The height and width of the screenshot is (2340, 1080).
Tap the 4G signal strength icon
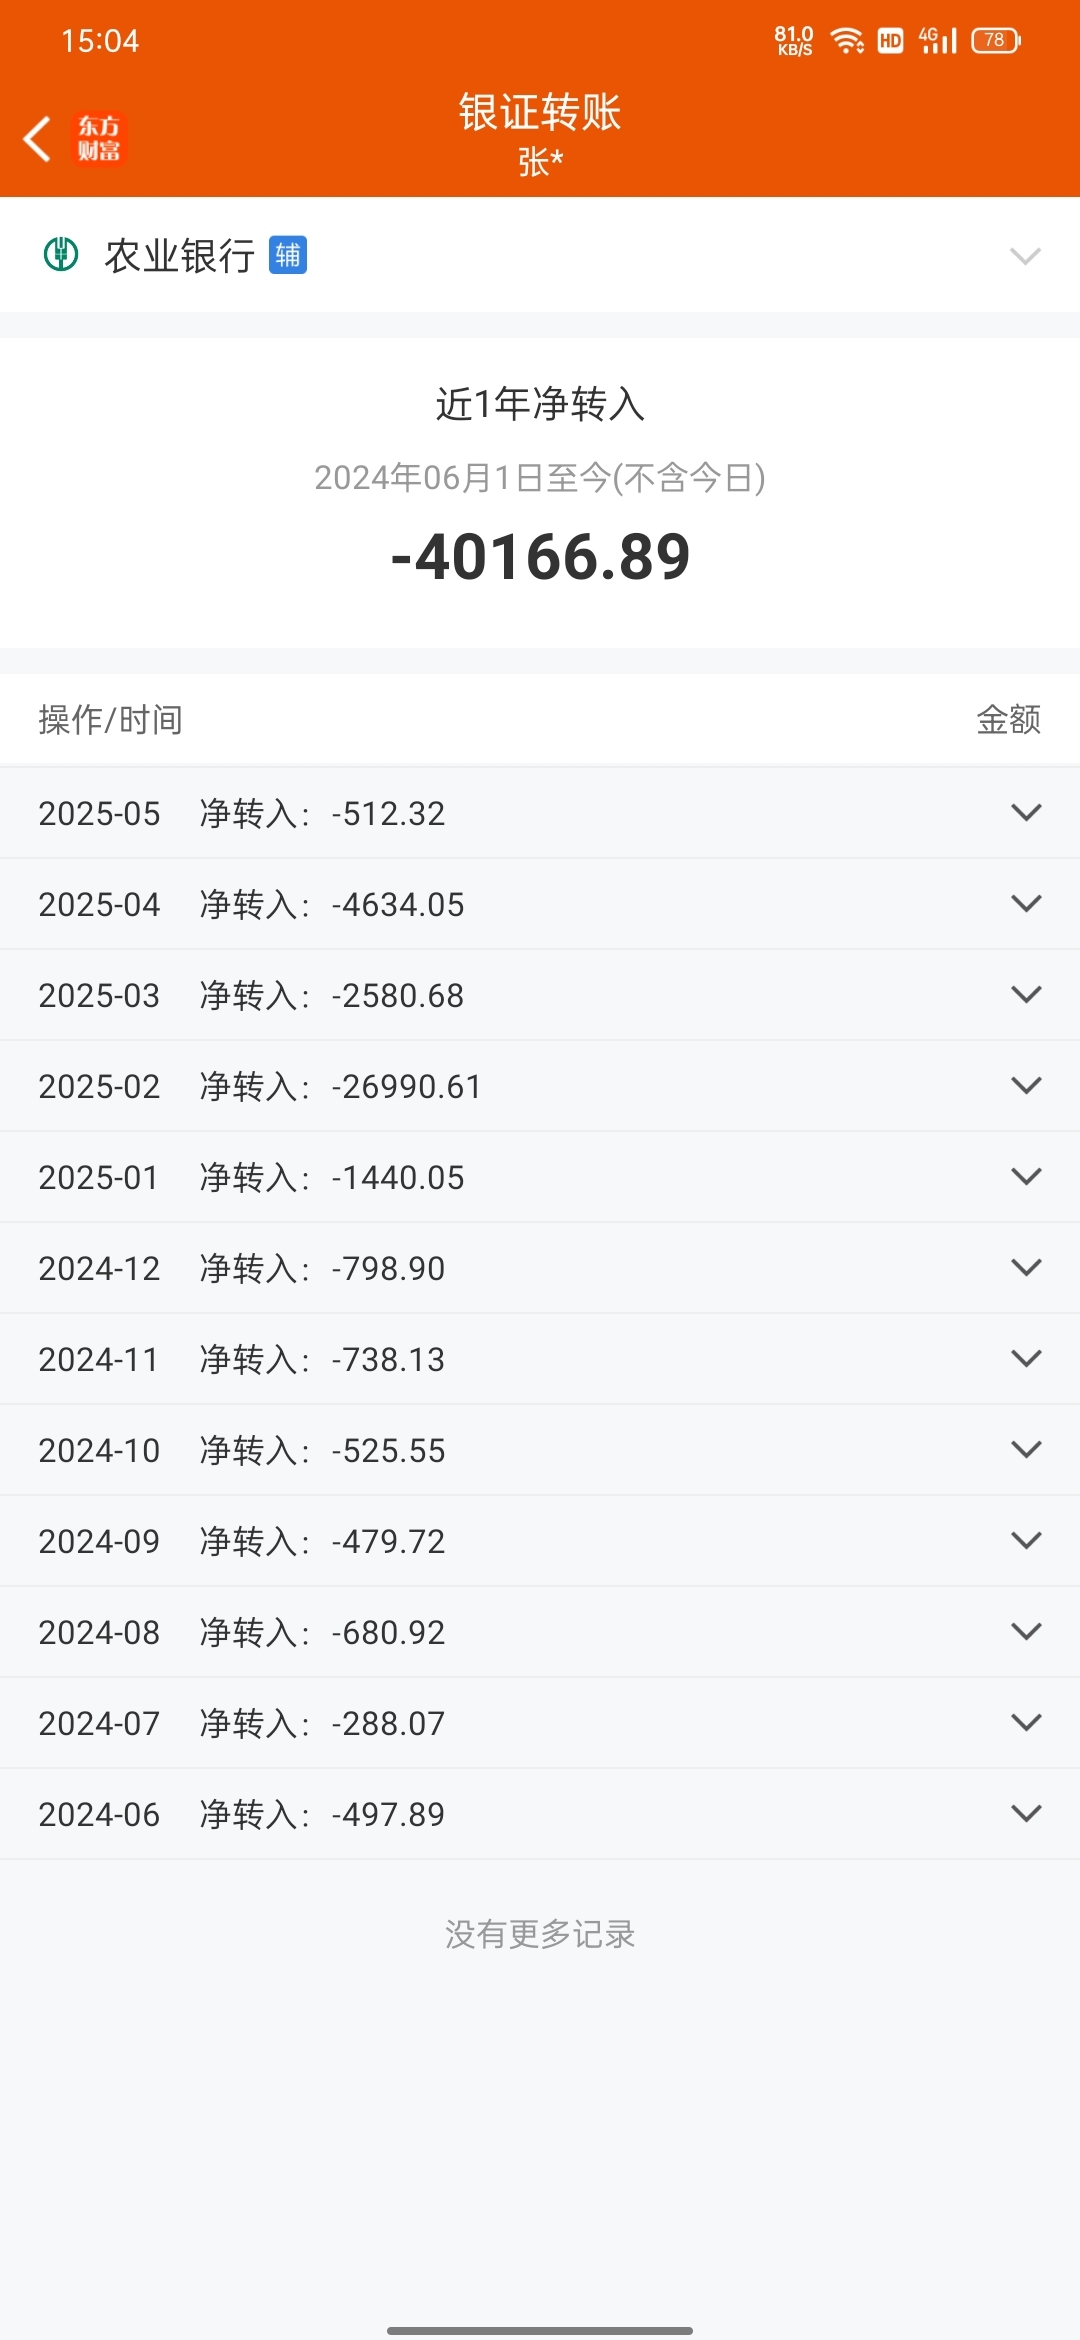(938, 40)
